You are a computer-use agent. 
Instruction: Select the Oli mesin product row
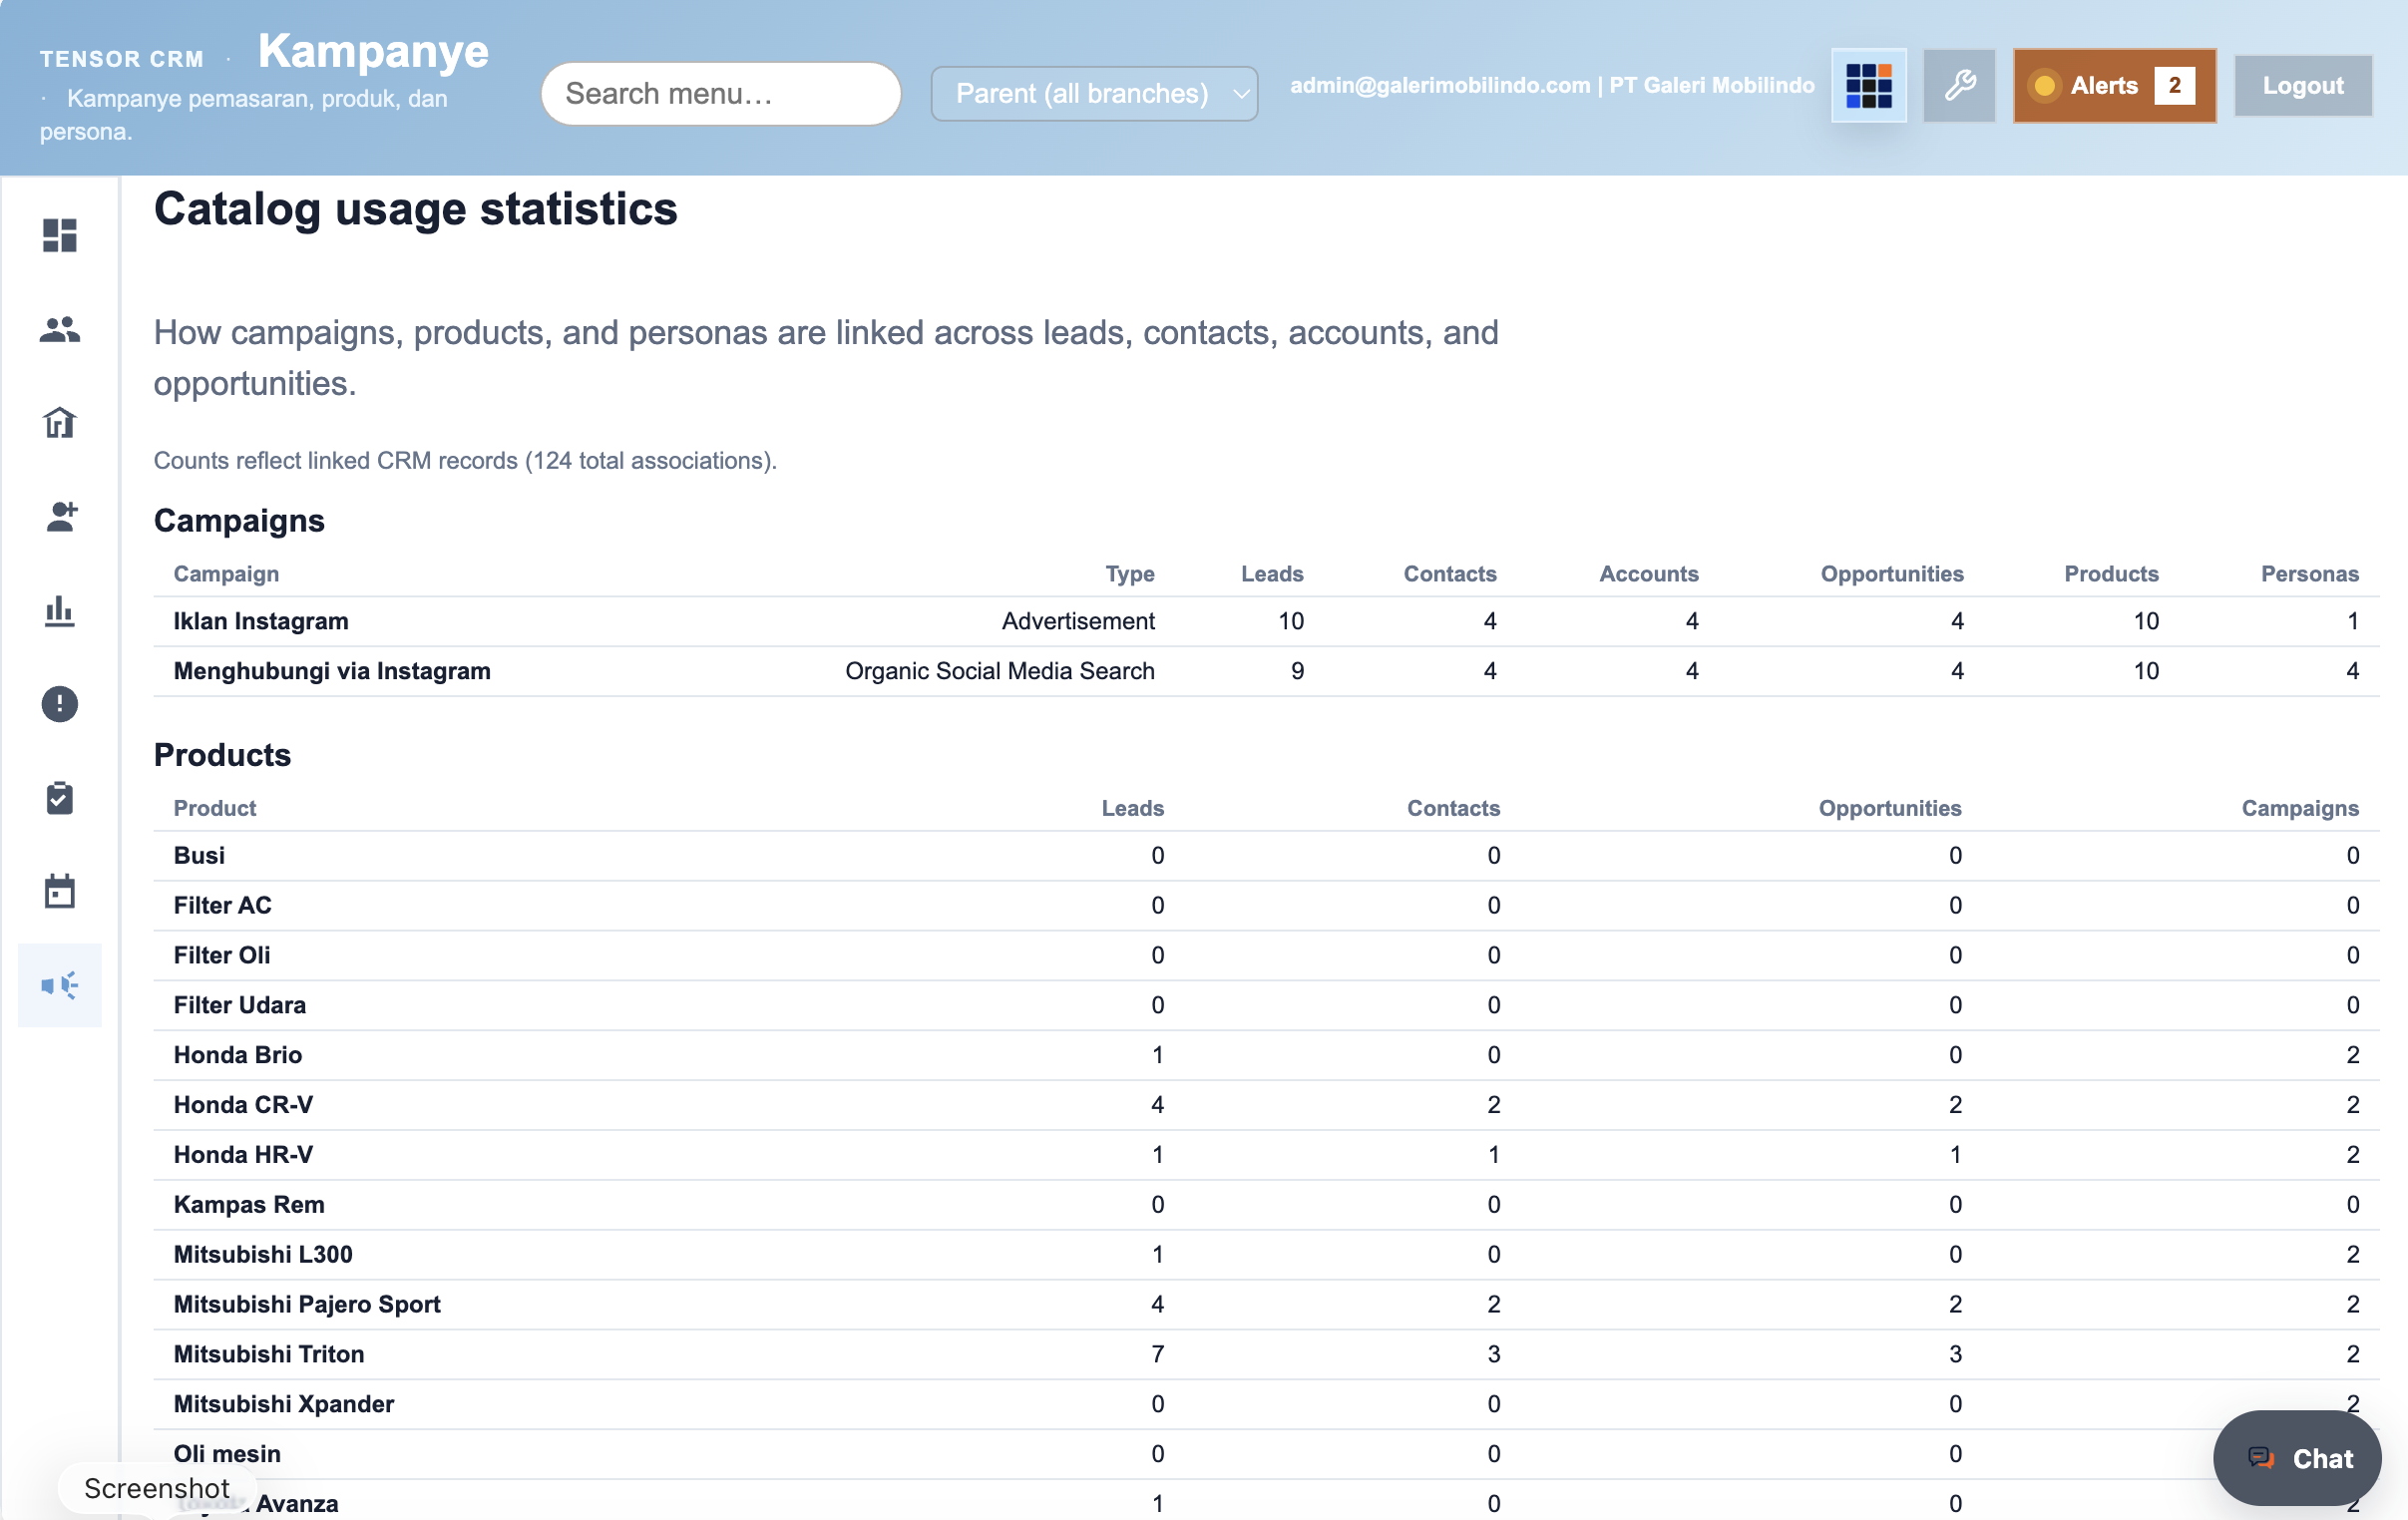point(1266,1455)
